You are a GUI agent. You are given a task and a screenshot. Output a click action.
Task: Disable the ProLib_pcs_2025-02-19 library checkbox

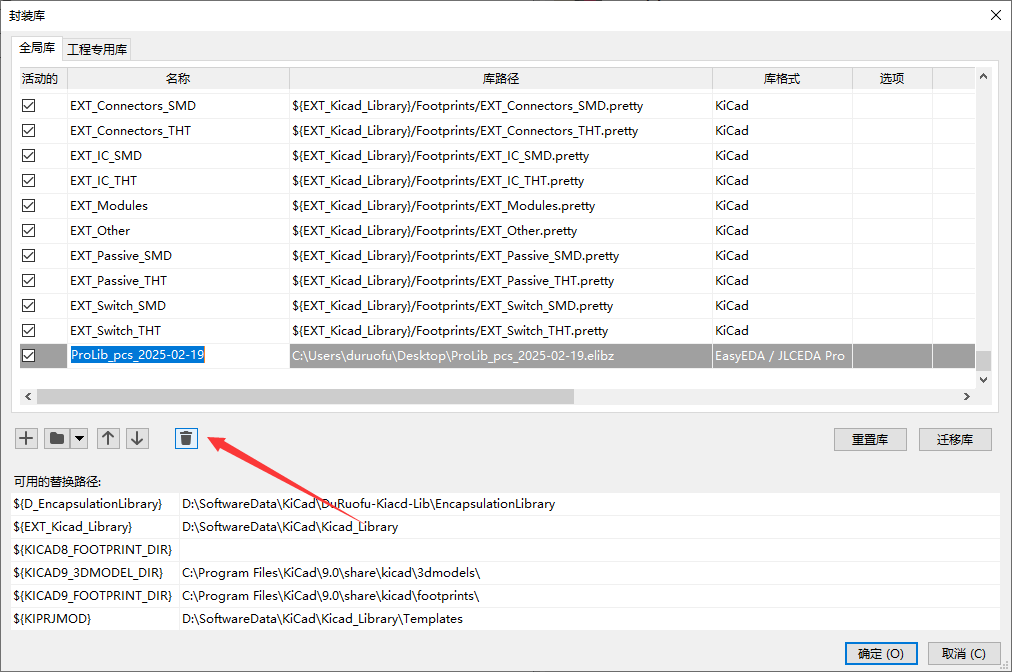click(x=29, y=355)
